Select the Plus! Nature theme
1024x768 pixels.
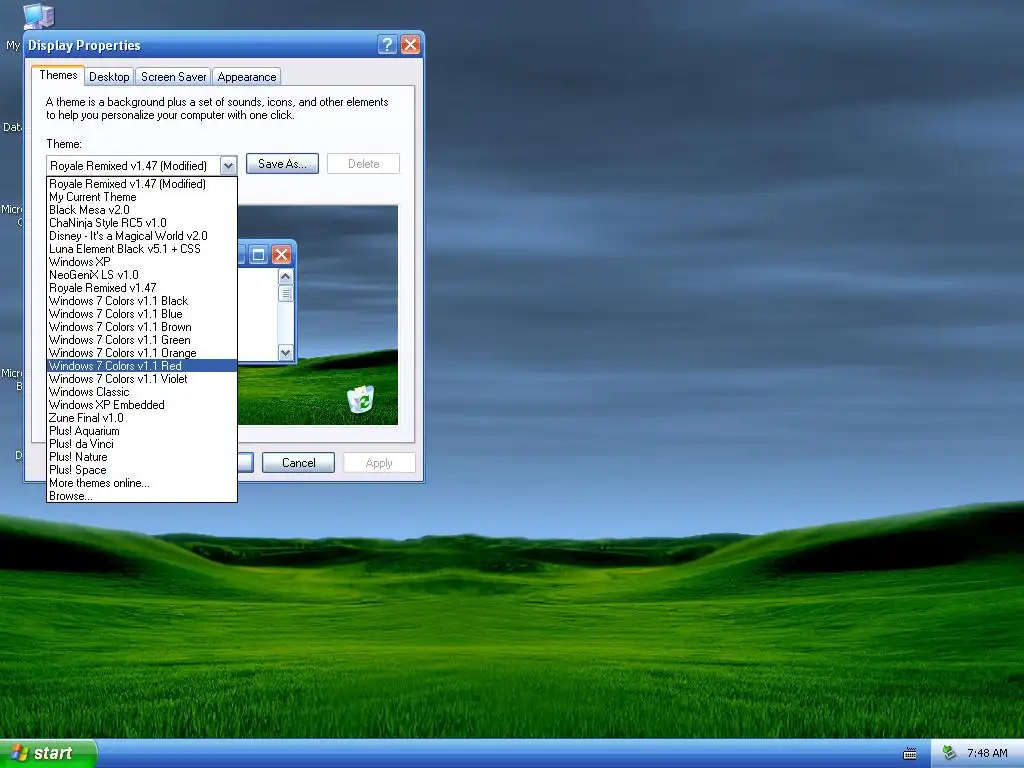[x=142, y=457]
